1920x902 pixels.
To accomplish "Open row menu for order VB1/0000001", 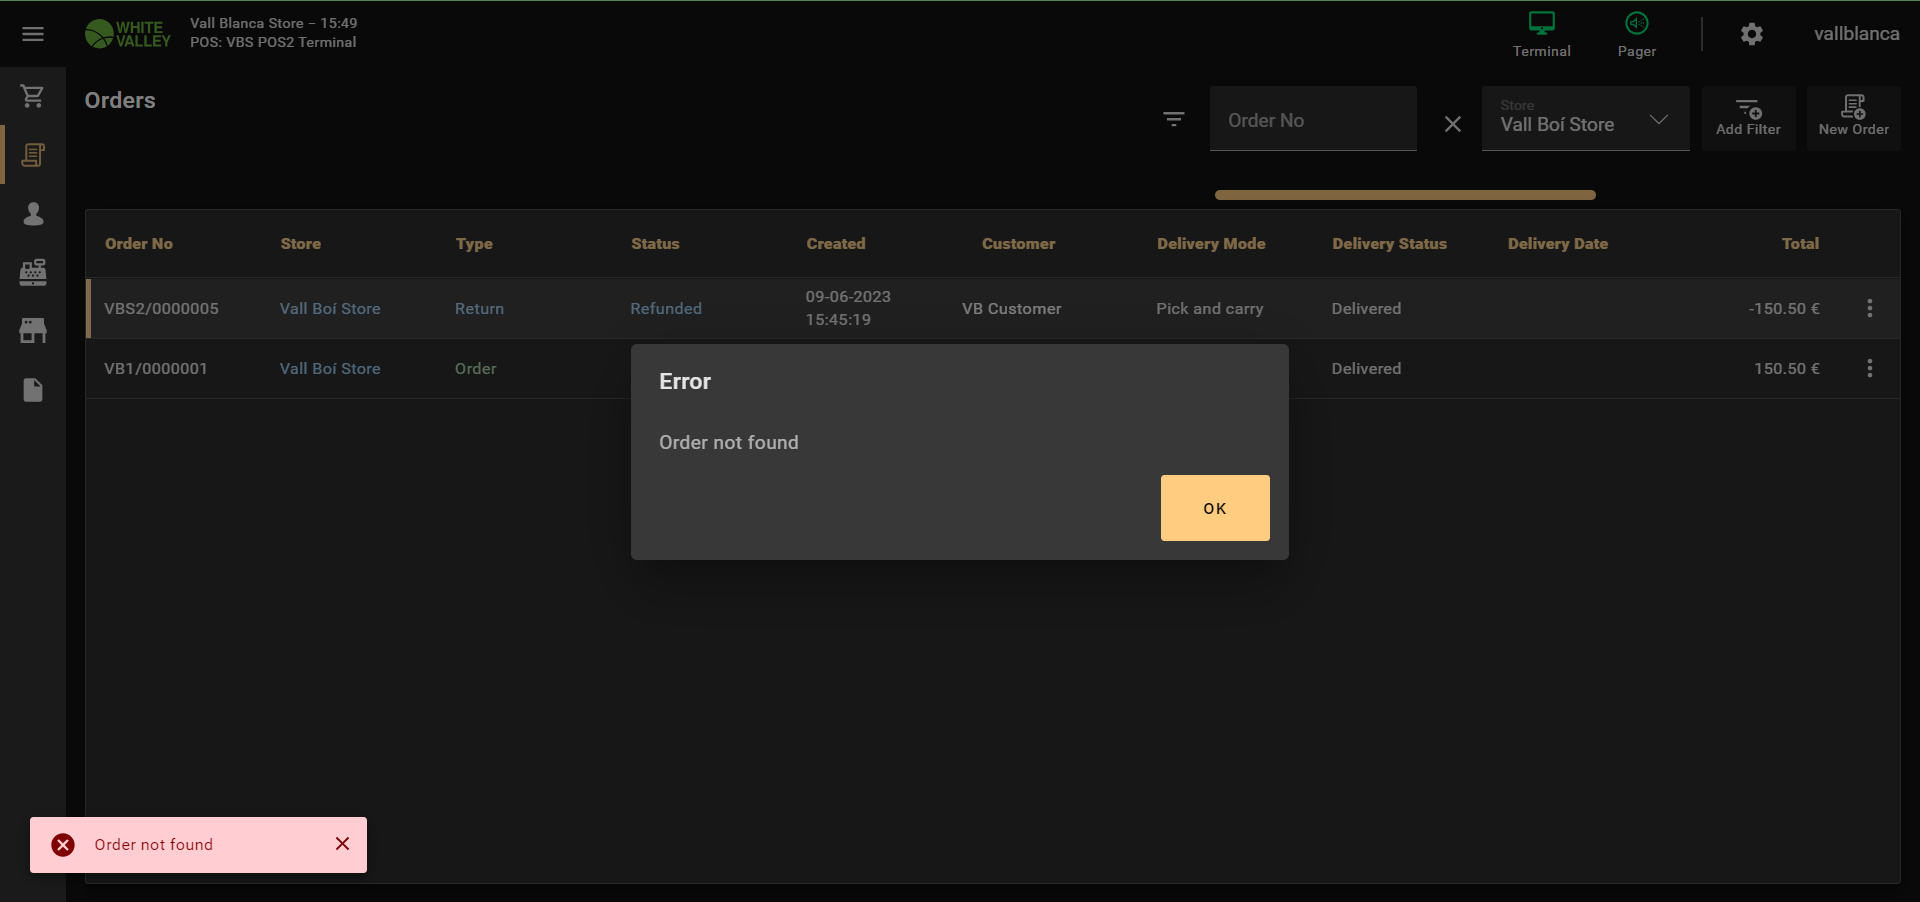I will [1869, 369].
